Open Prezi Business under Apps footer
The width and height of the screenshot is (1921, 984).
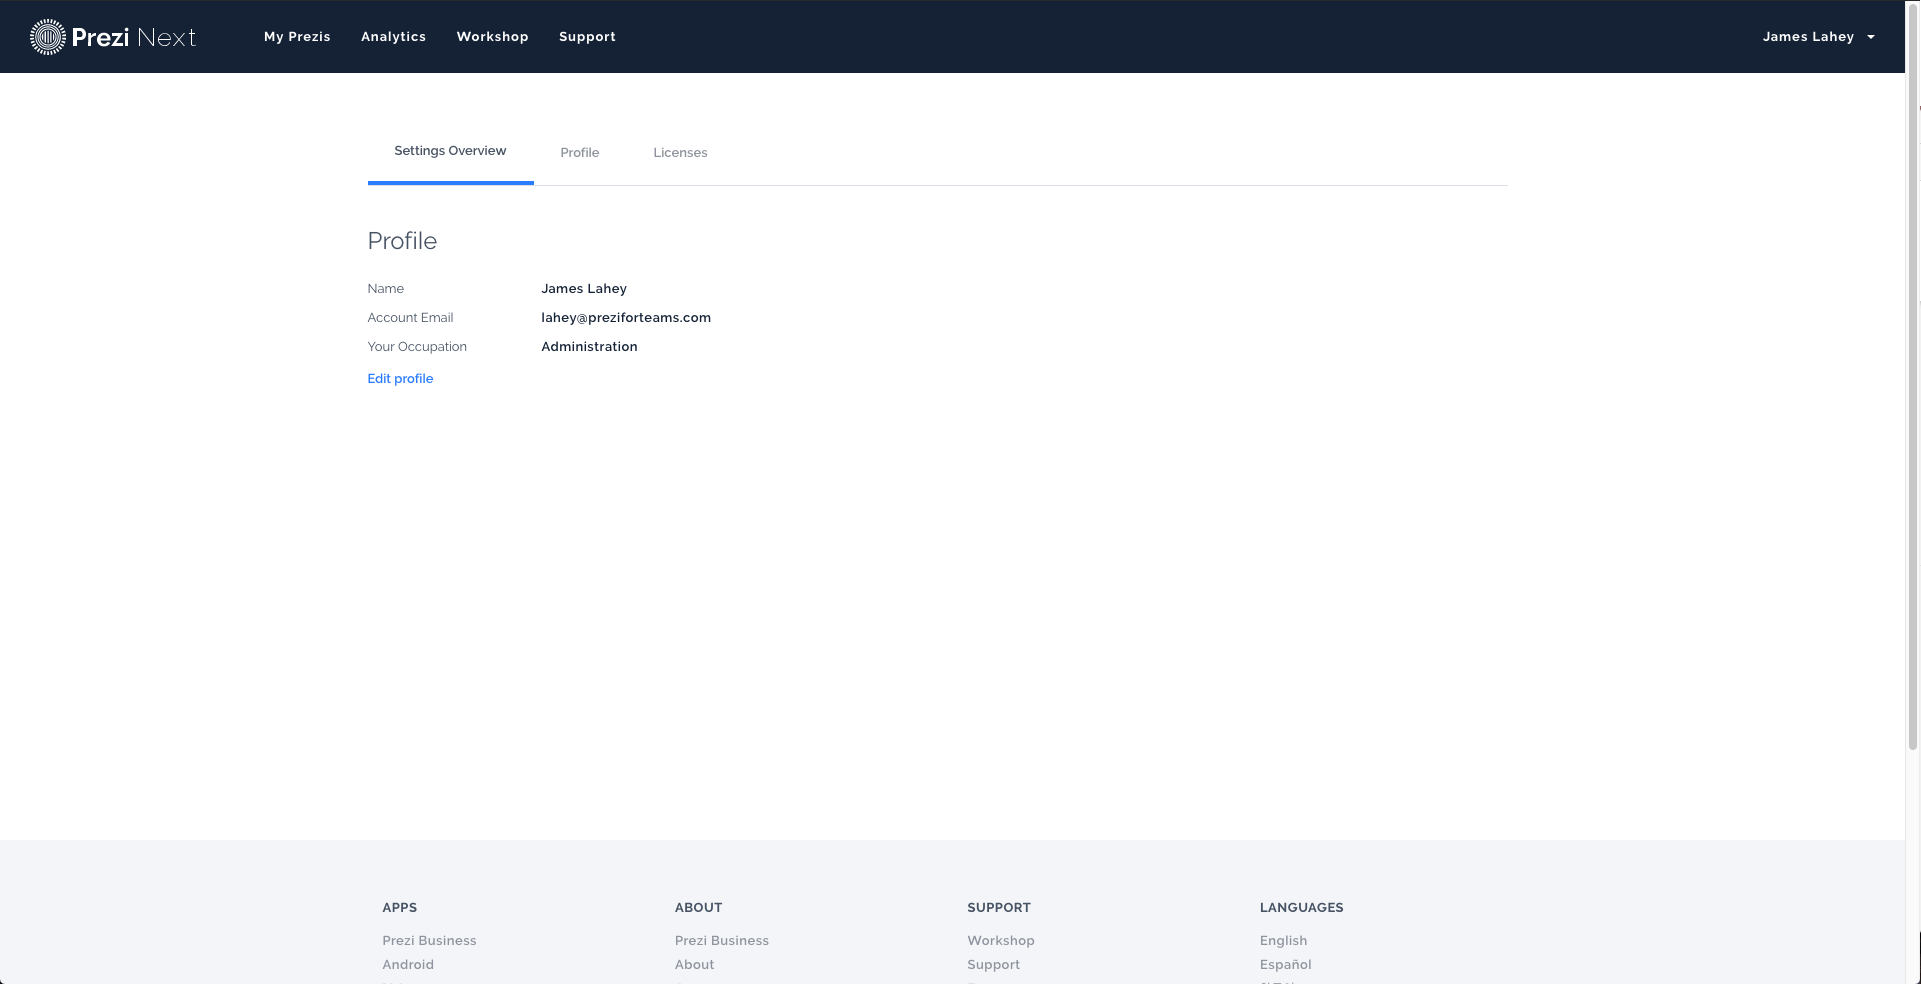429,941
